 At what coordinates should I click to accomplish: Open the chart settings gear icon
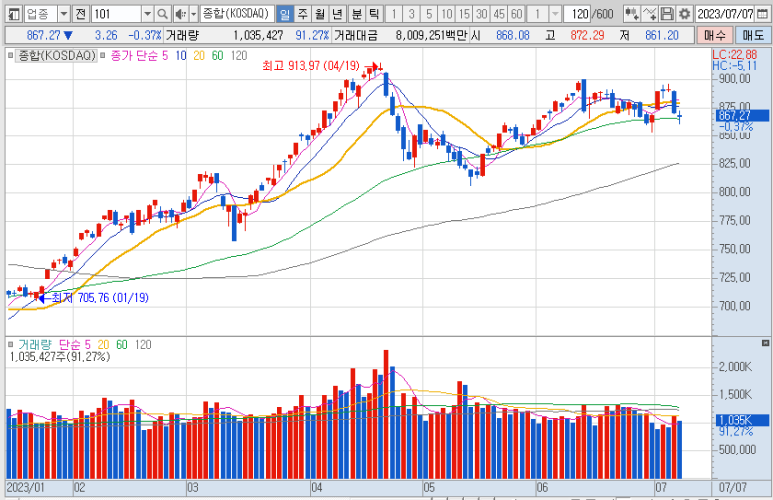(x=684, y=14)
